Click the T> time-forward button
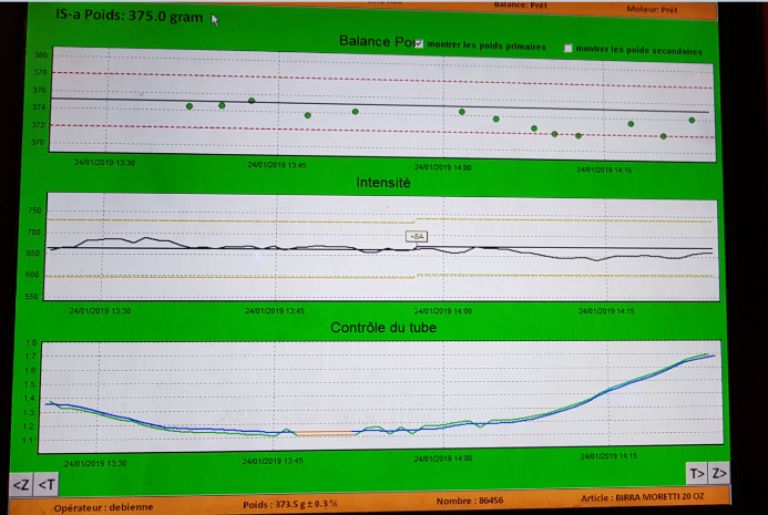This screenshot has width=768, height=515. (696, 474)
